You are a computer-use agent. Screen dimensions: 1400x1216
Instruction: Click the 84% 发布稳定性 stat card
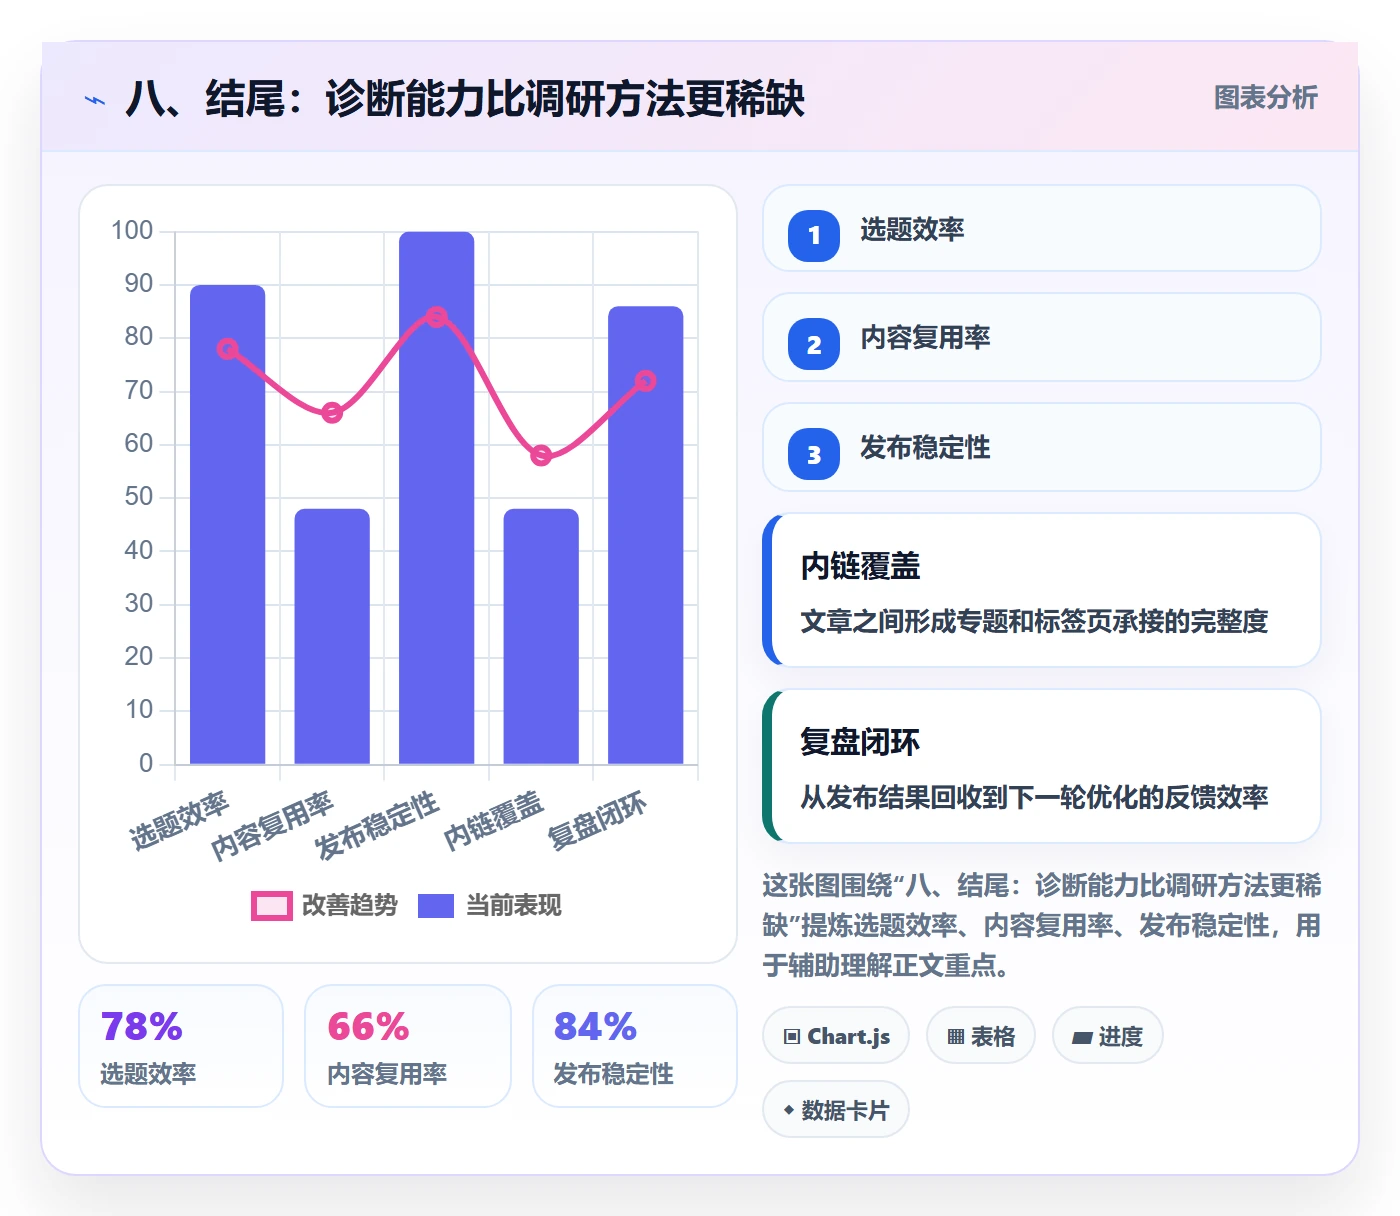point(635,1046)
